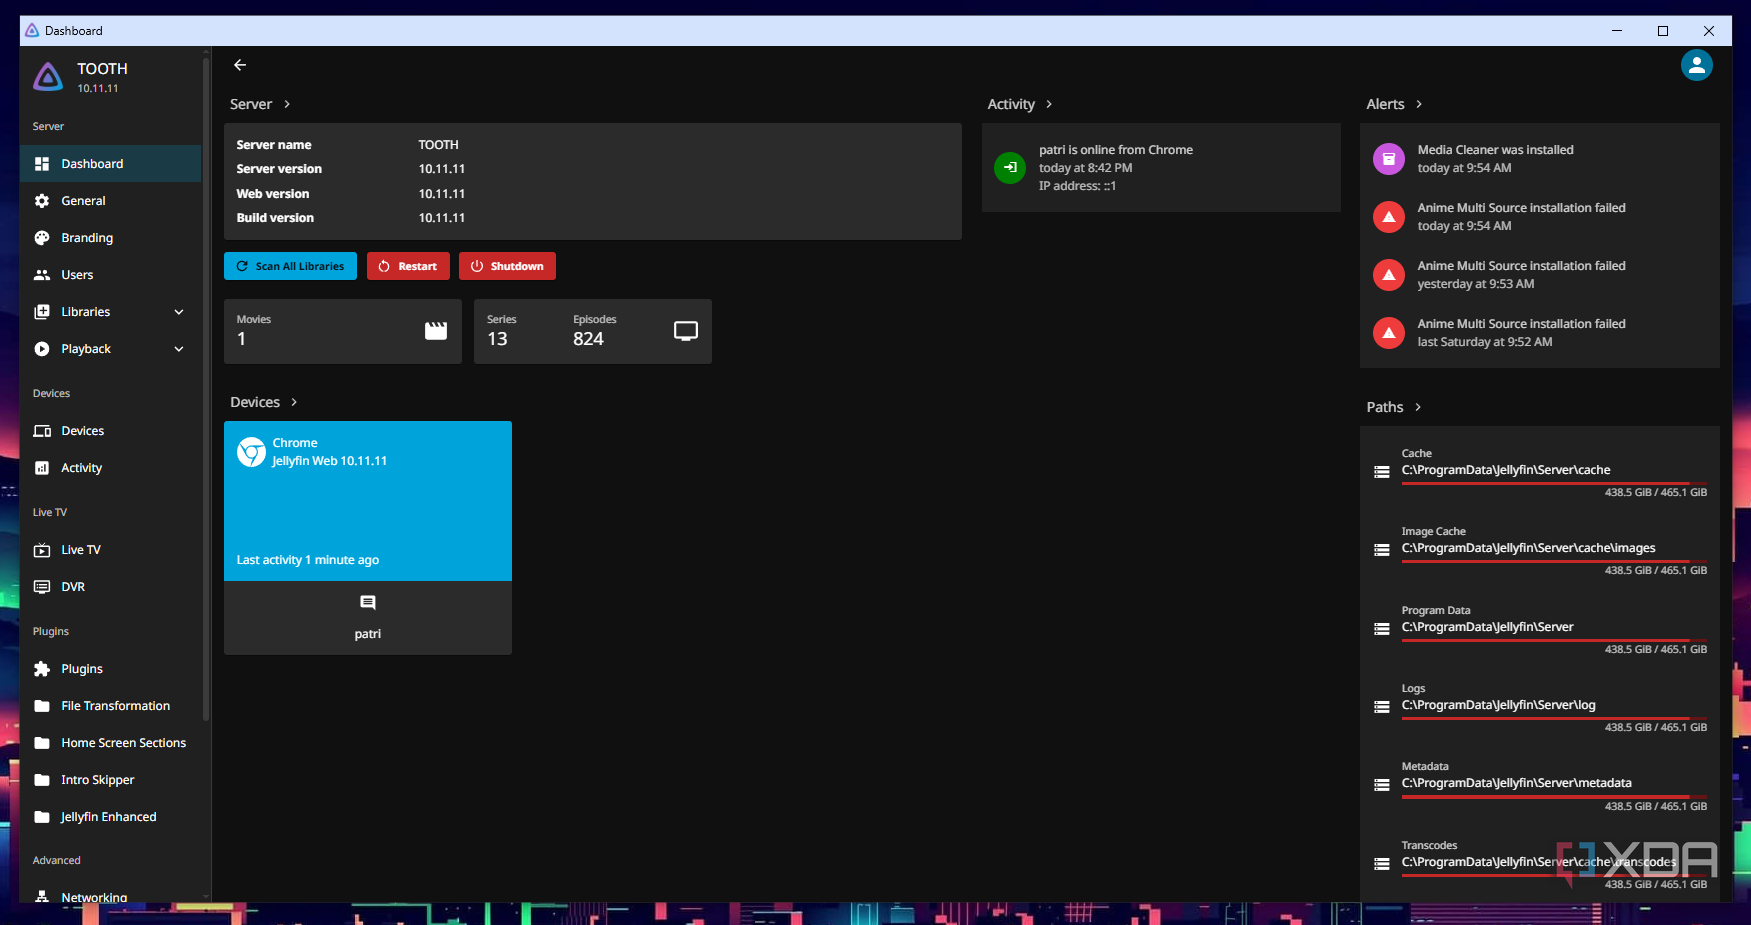Click the Chrome icon in device card
Screen dimensions: 1751x925
point(251,452)
